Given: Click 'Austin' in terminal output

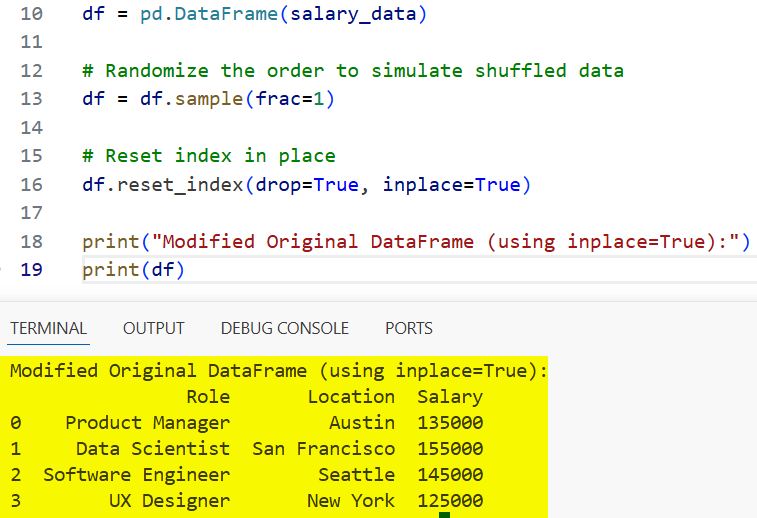Looking at the screenshot, I should point(362,423).
